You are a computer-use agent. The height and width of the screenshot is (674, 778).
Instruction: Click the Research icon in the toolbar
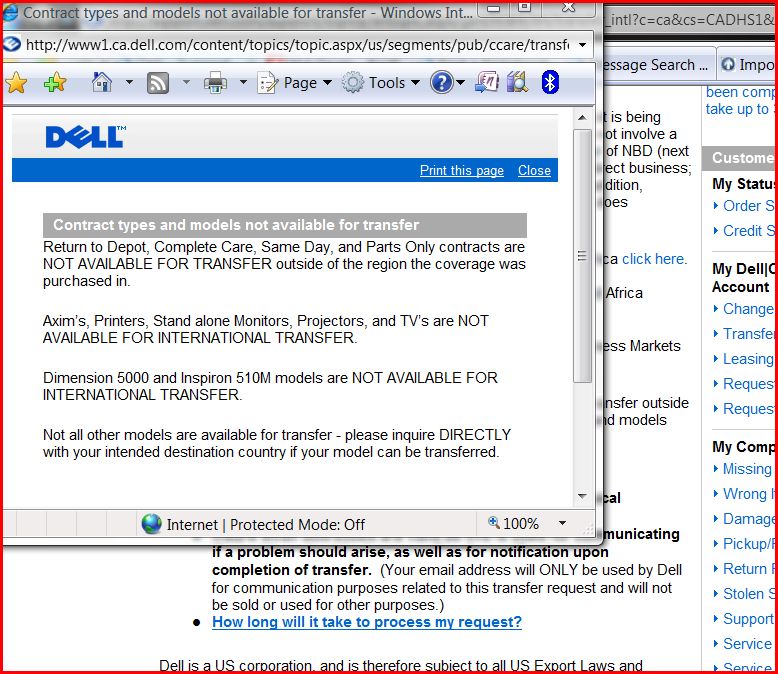coord(517,82)
